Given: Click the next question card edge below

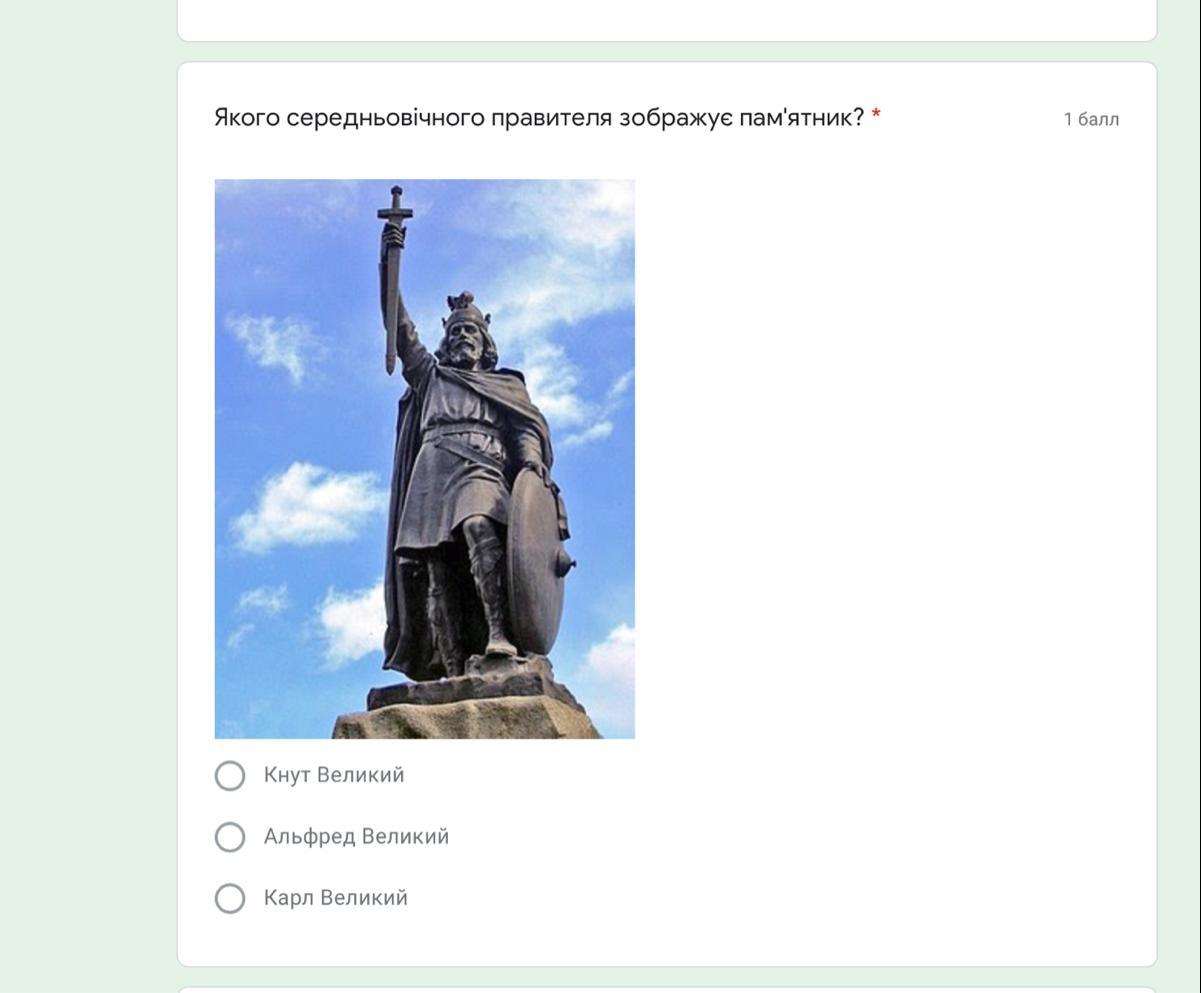Looking at the screenshot, I should (667, 990).
